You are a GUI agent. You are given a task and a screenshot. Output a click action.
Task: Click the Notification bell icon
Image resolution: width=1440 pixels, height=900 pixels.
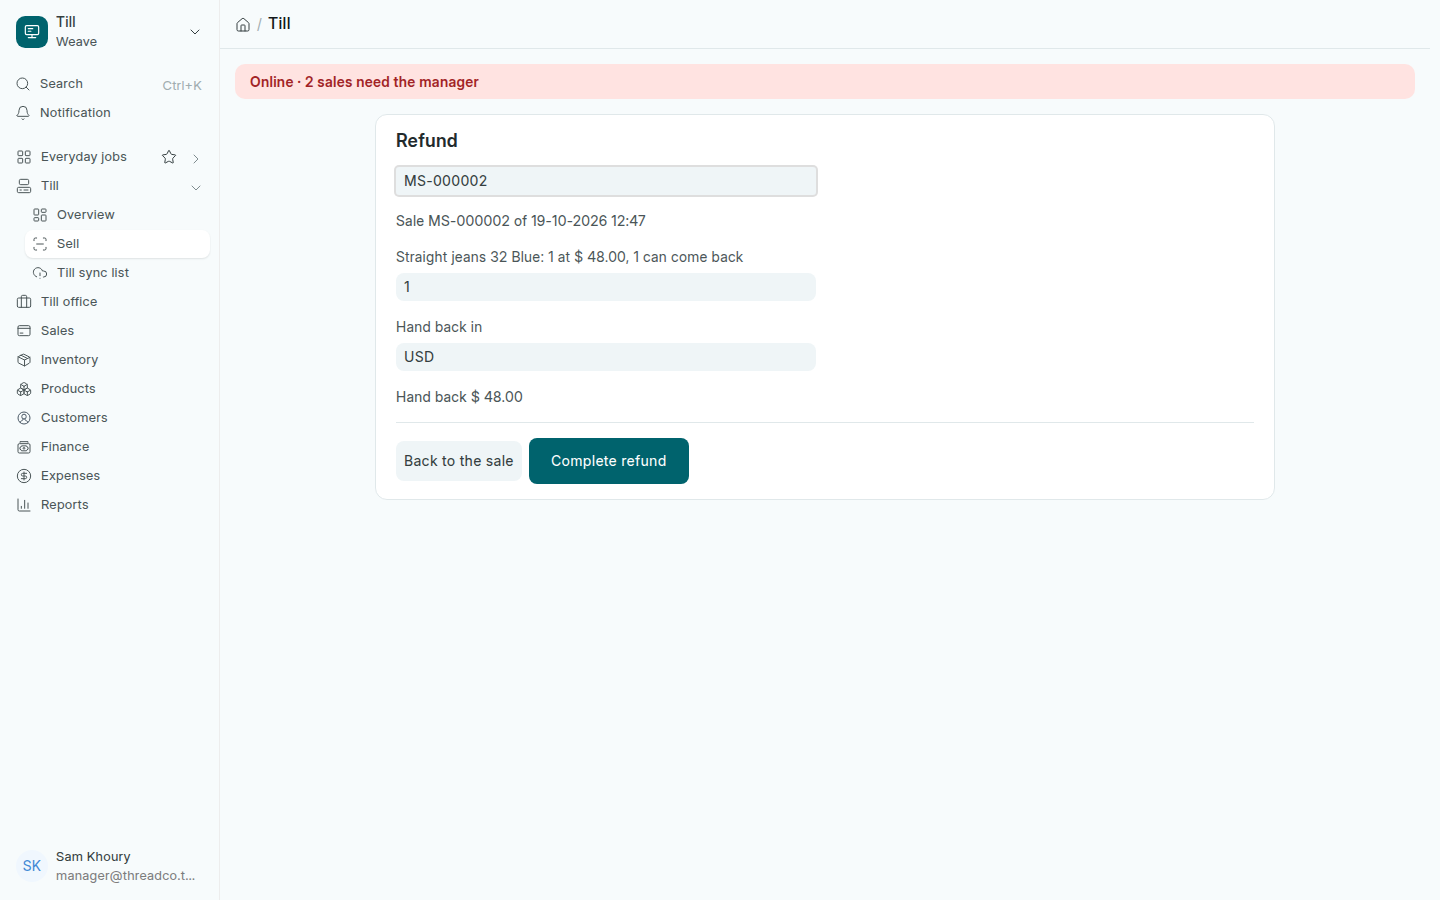(x=23, y=113)
